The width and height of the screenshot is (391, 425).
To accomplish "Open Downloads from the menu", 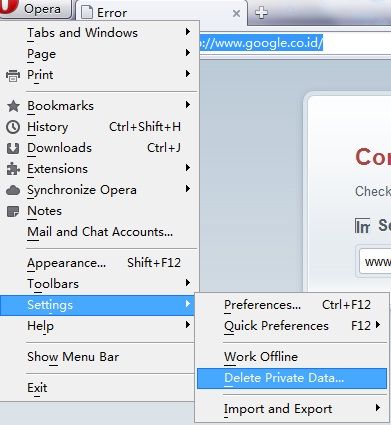I will point(100,148).
